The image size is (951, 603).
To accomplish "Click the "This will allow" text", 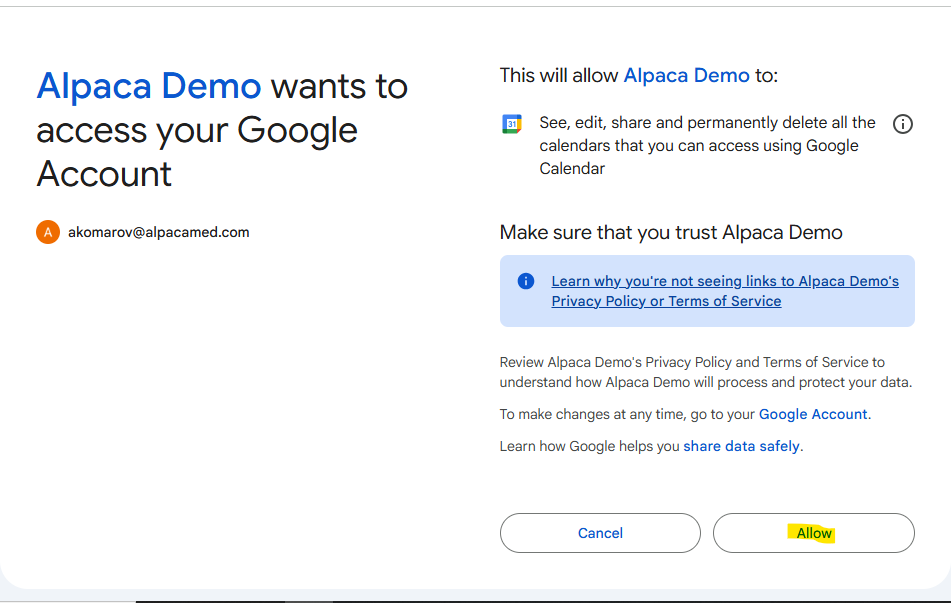I will click(558, 75).
